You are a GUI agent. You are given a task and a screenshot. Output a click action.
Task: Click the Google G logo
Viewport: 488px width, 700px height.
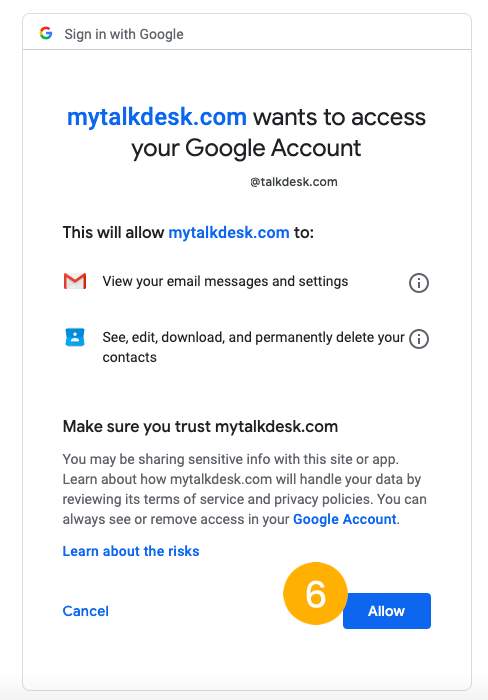click(46, 33)
